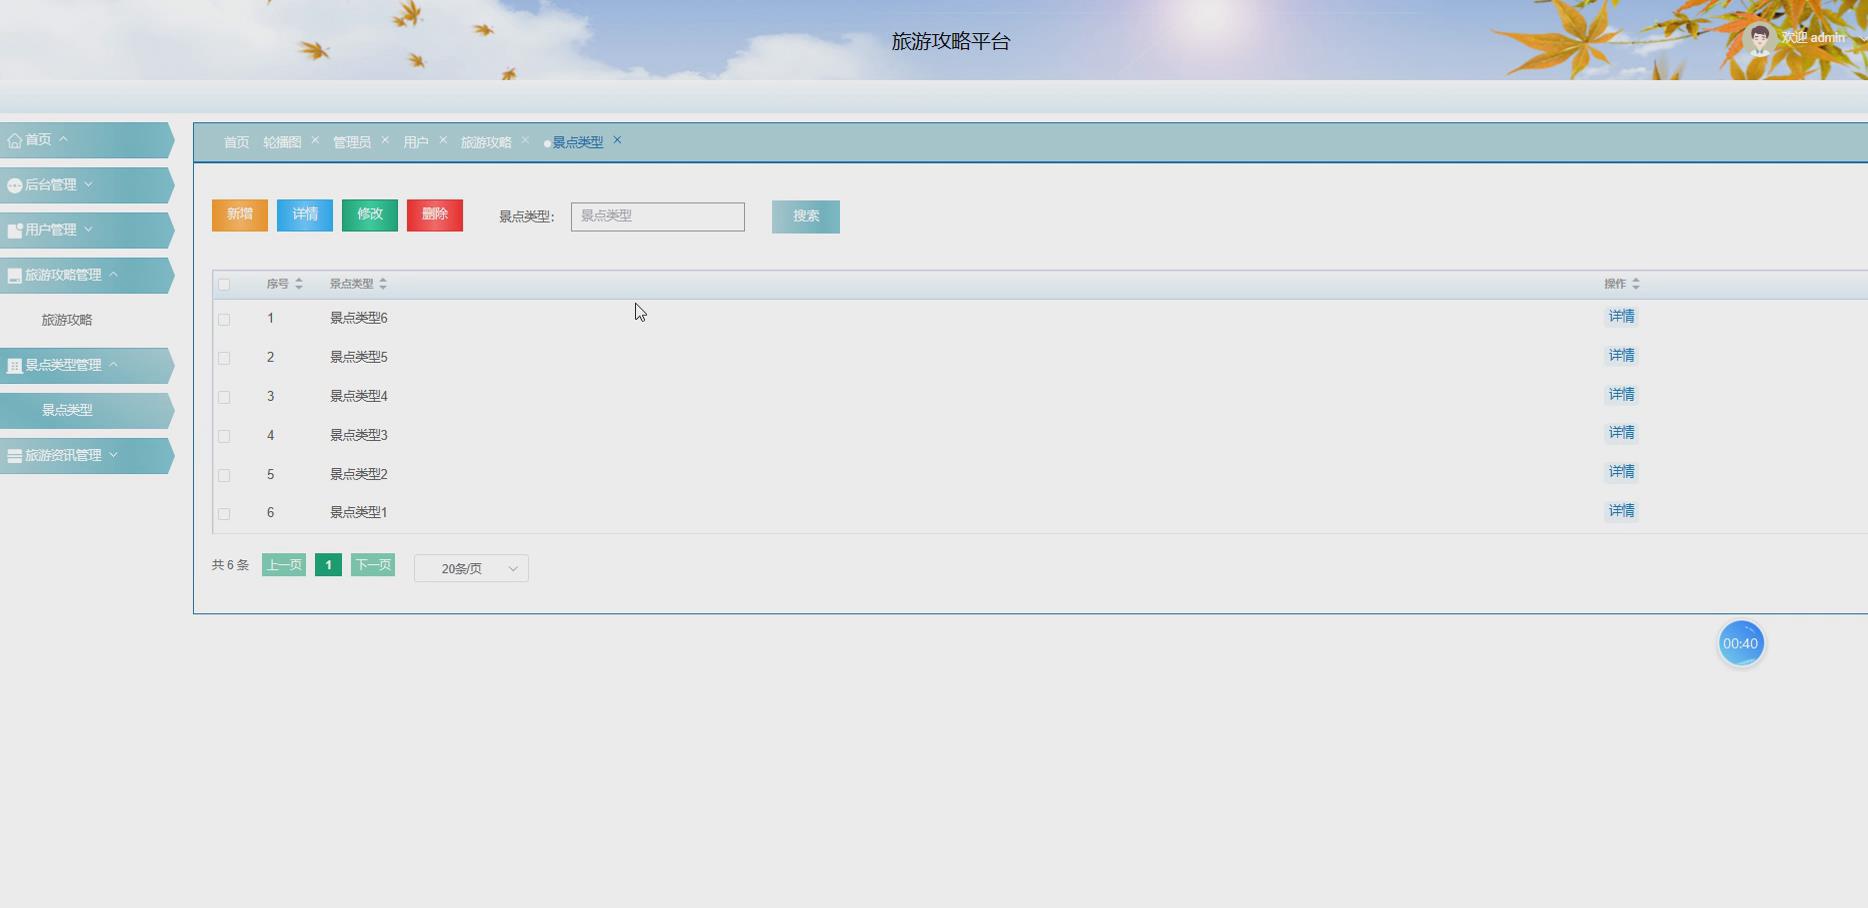This screenshot has height=908, width=1868.
Task: Click the 后台管理 sidebar icon
Action: click(14, 184)
